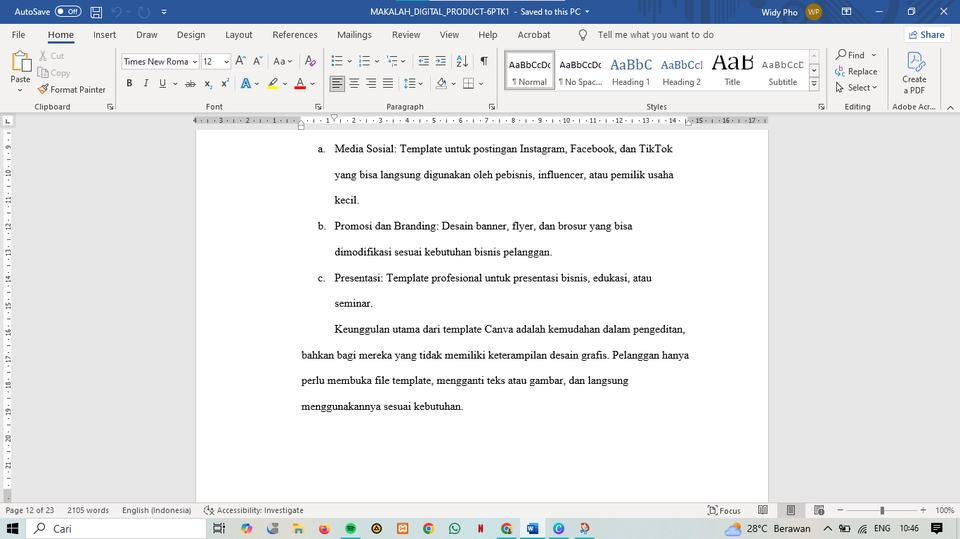Click Clear All Formatting icon

click(310, 61)
